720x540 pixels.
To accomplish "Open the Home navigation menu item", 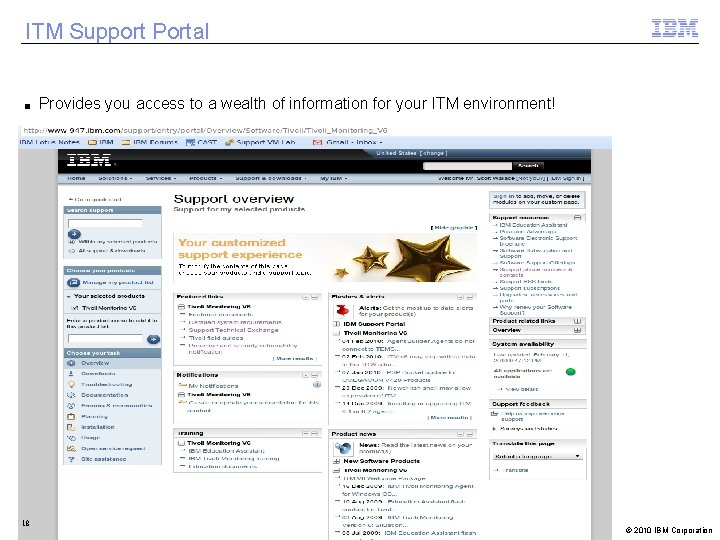I will pyautogui.click(x=76, y=178).
